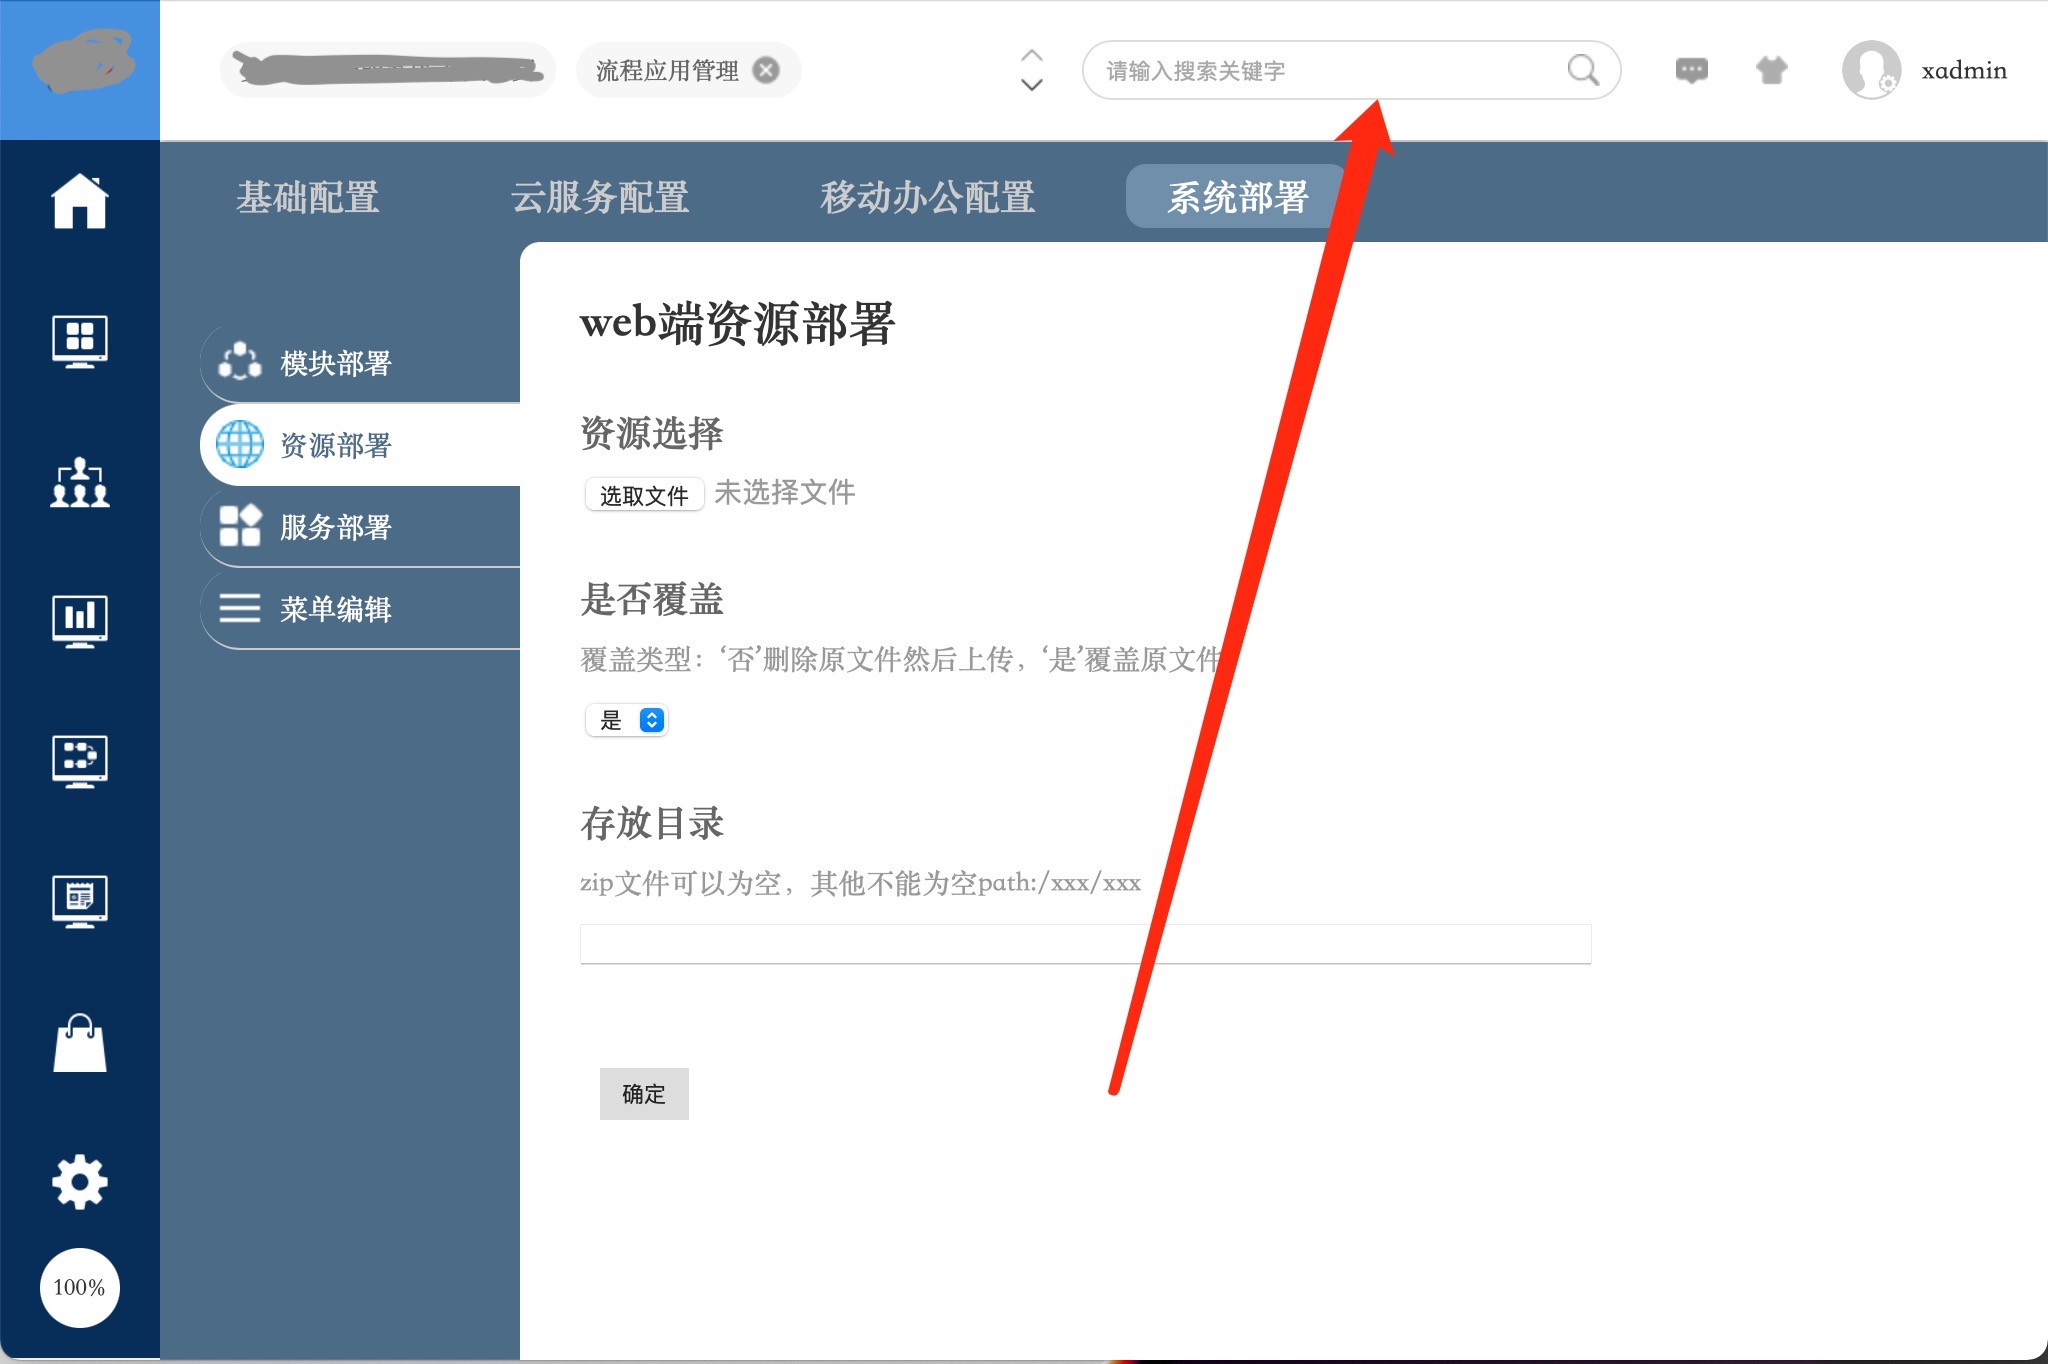The image size is (2048, 1364).
Task: Click the shirt theme icon in the header
Action: (1771, 70)
